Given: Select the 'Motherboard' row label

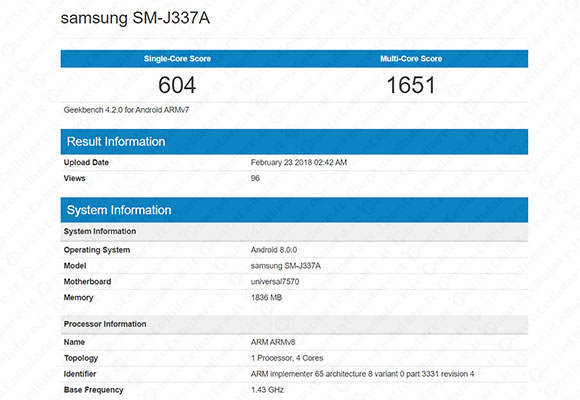Looking at the screenshot, I should pos(87,282).
